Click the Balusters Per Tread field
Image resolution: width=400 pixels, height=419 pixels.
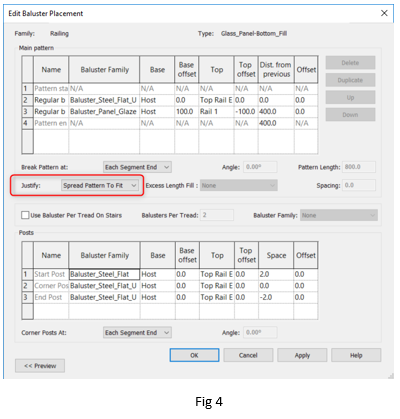[x=217, y=215]
